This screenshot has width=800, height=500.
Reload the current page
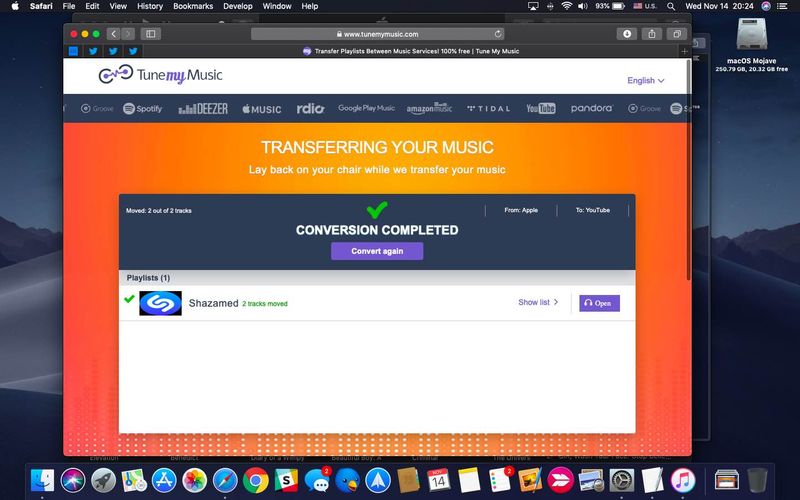tap(498, 34)
